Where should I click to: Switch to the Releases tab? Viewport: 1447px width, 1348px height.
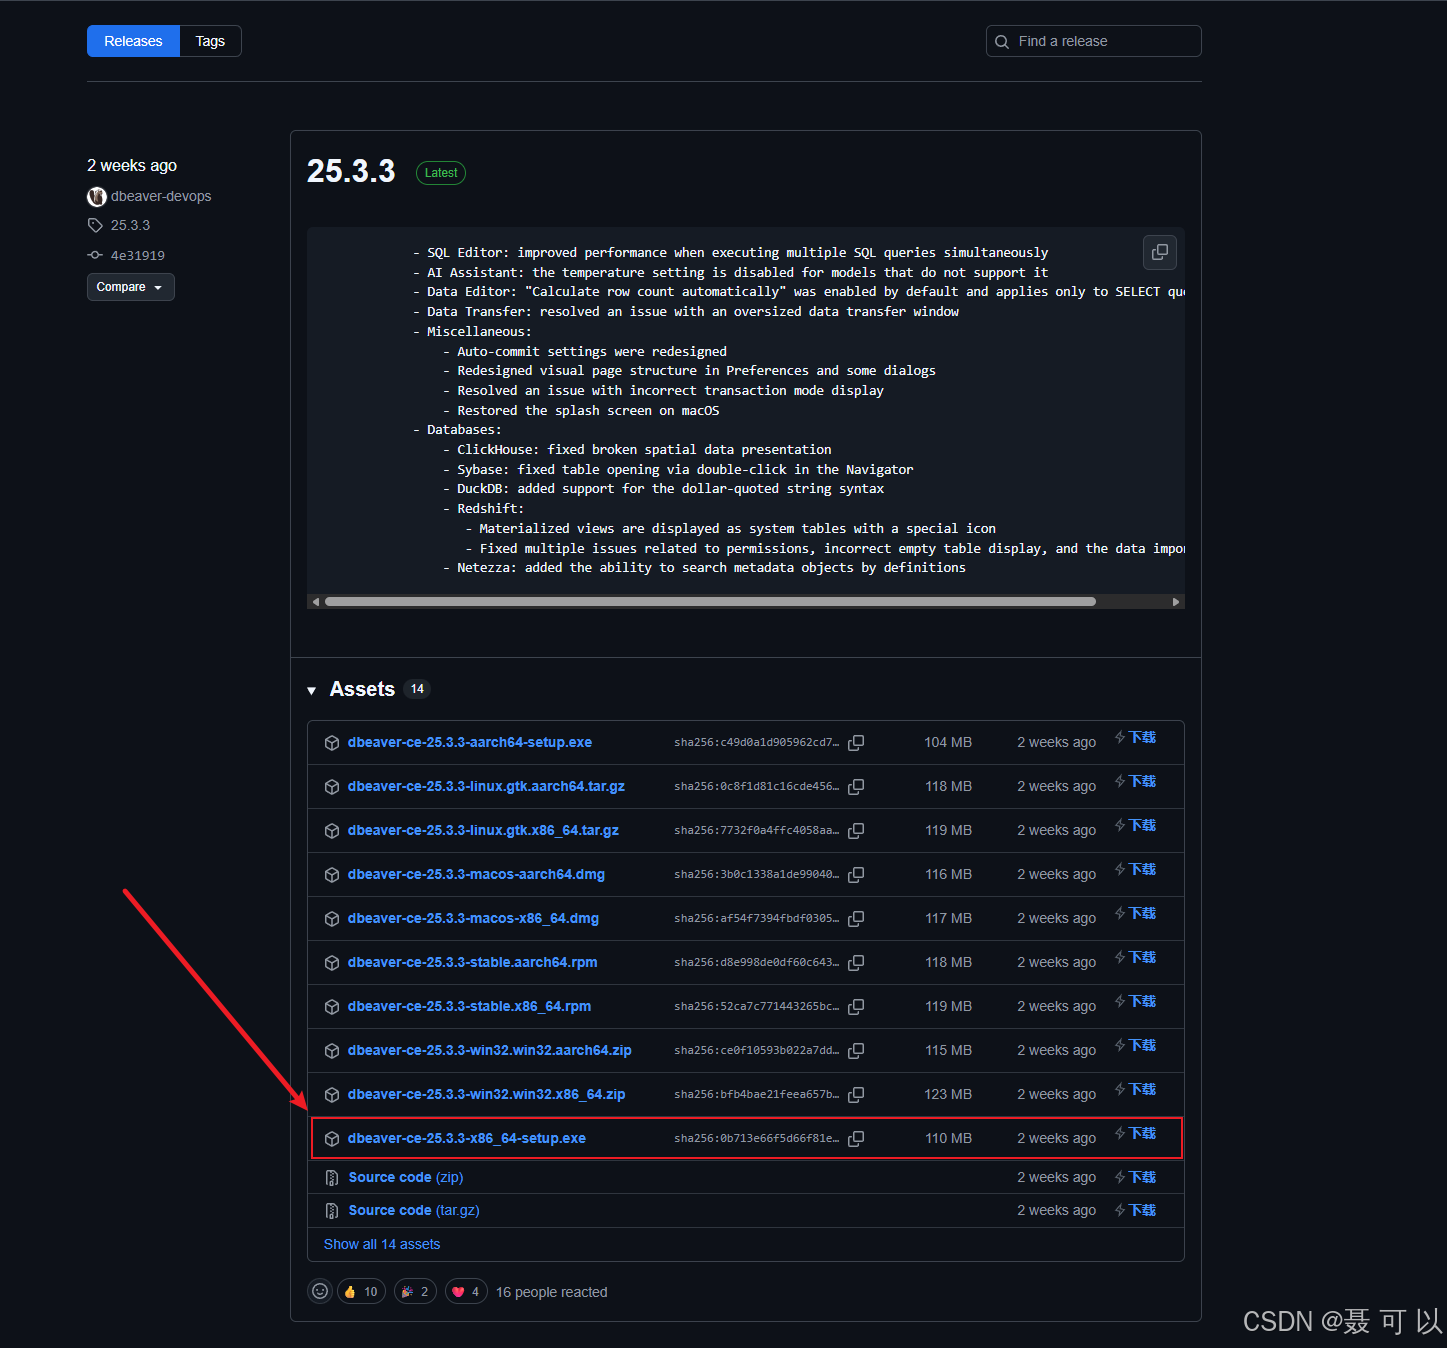coord(133,41)
